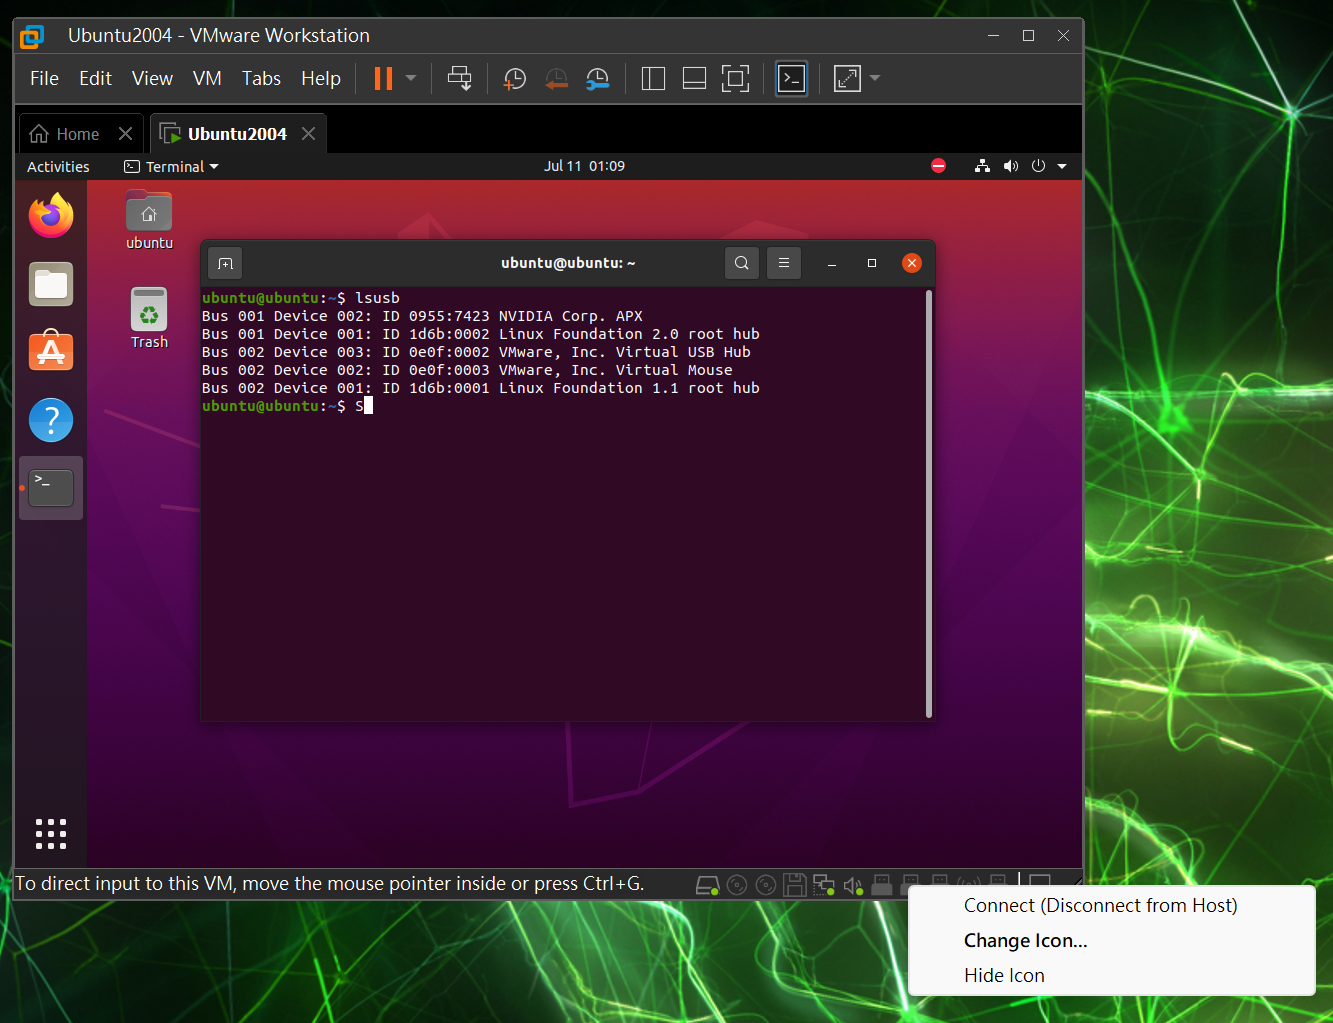Open the snapshot manager icon
The image size is (1333, 1023).
coord(597,79)
